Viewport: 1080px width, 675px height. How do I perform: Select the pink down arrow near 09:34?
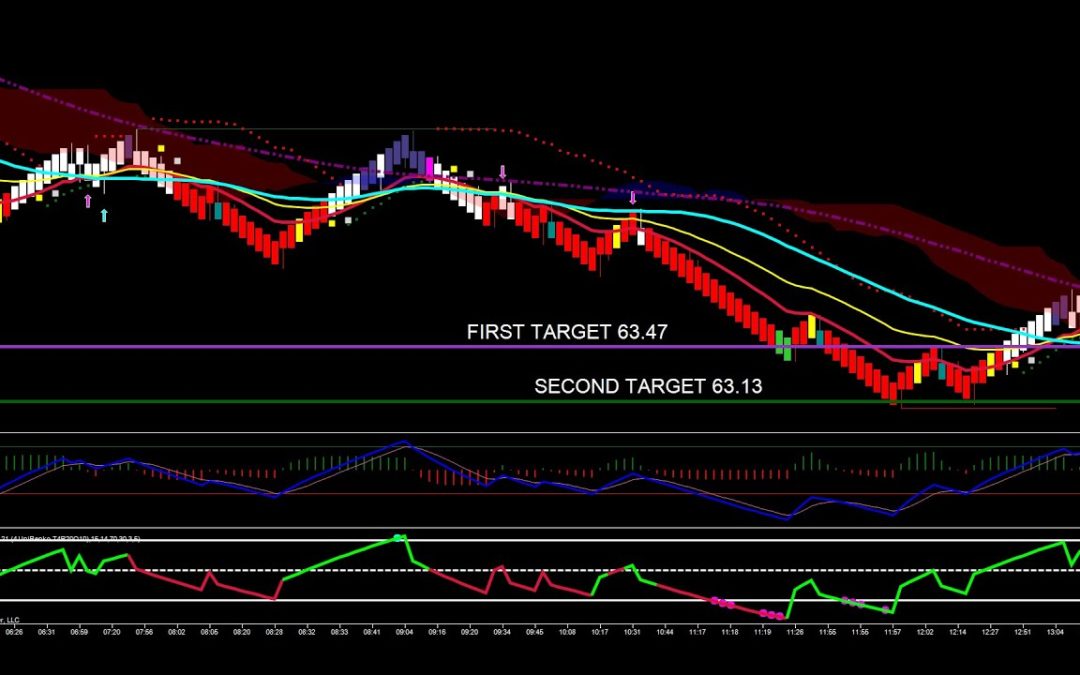(x=503, y=171)
